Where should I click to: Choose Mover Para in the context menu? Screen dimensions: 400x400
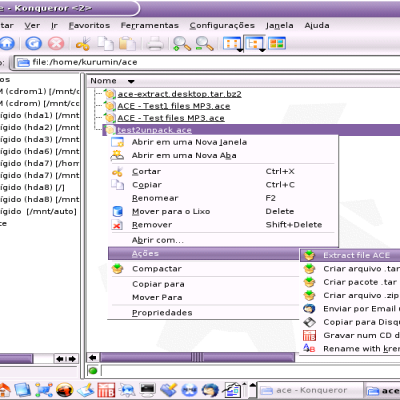204,298
